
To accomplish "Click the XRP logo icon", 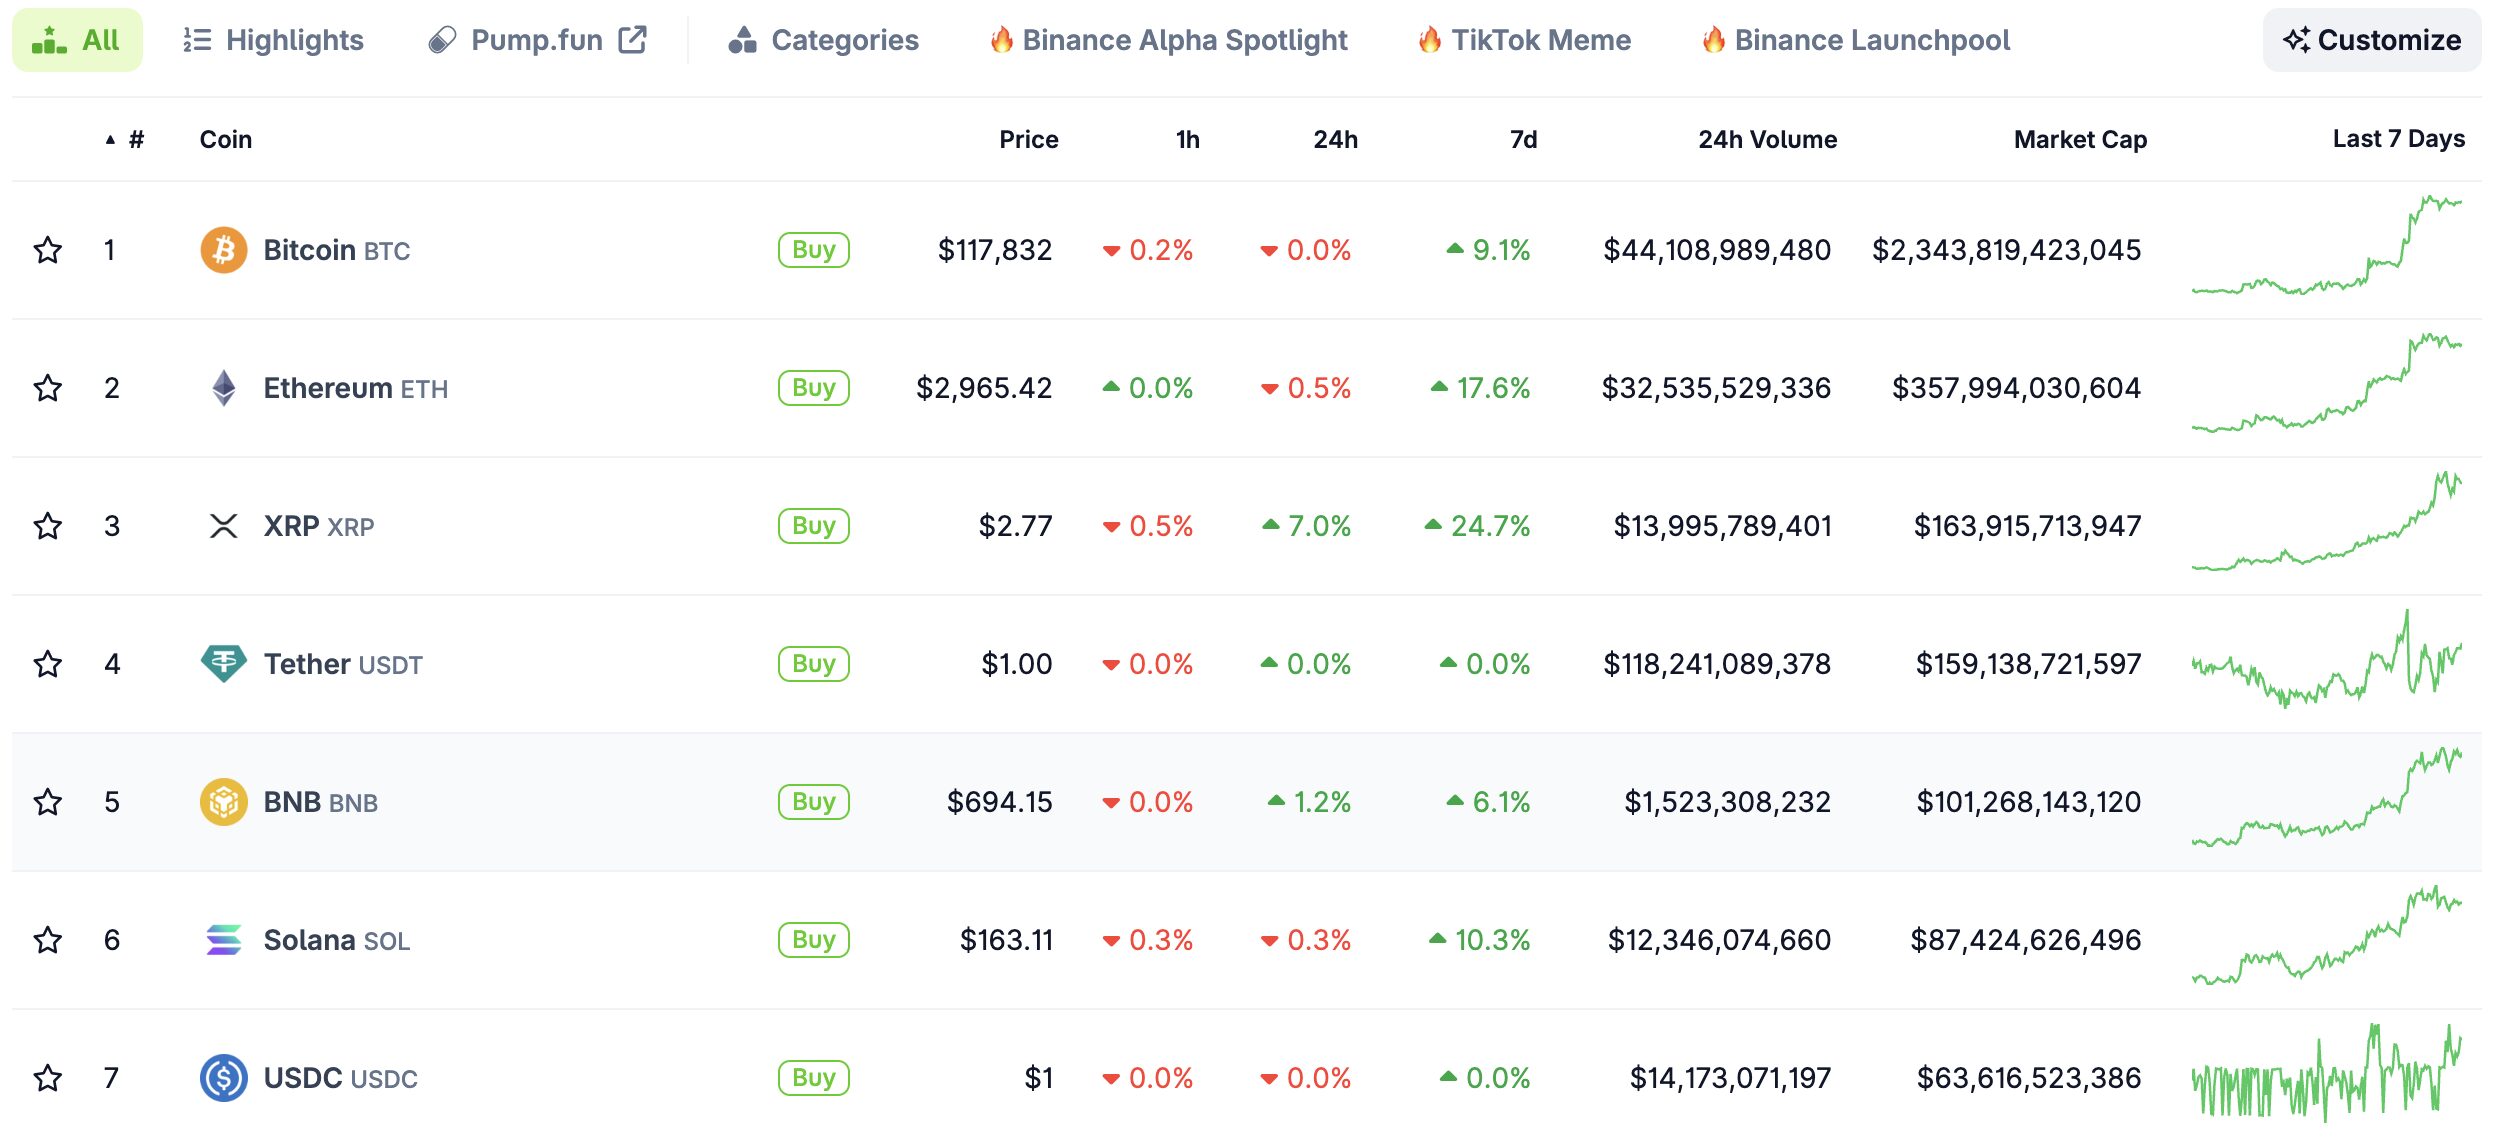I will click(224, 526).
